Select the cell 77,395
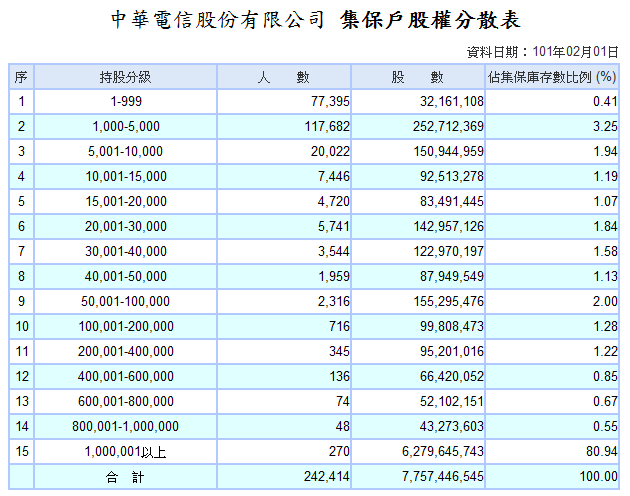This screenshot has height=496, width=630. [330, 101]
